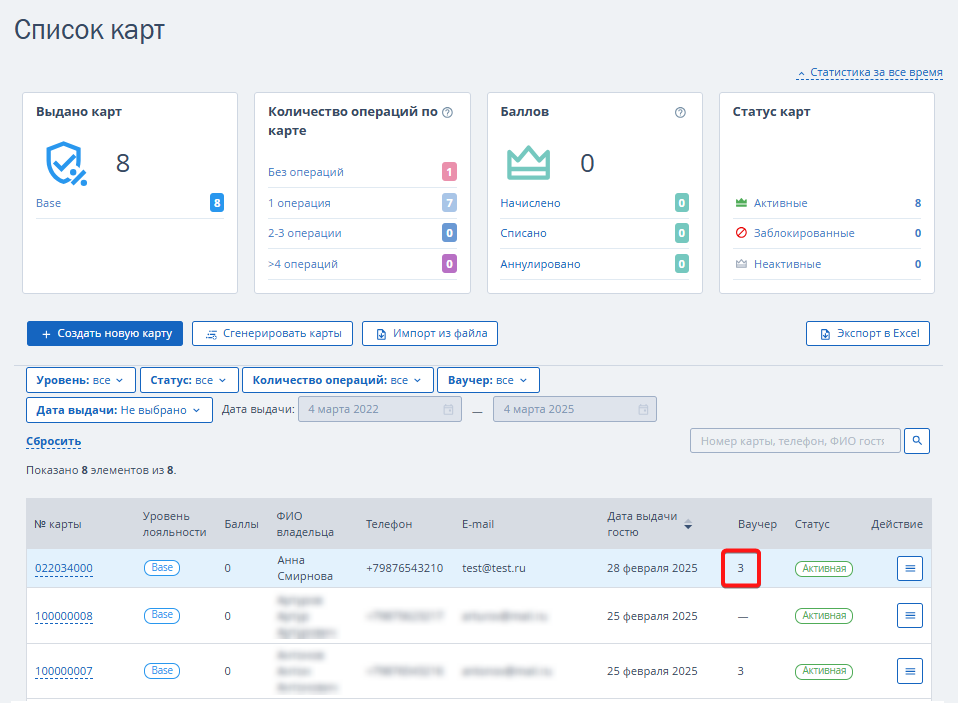
Task: Open Дата выдачи: Не выбрано dropdown
Action: (119, 410)
